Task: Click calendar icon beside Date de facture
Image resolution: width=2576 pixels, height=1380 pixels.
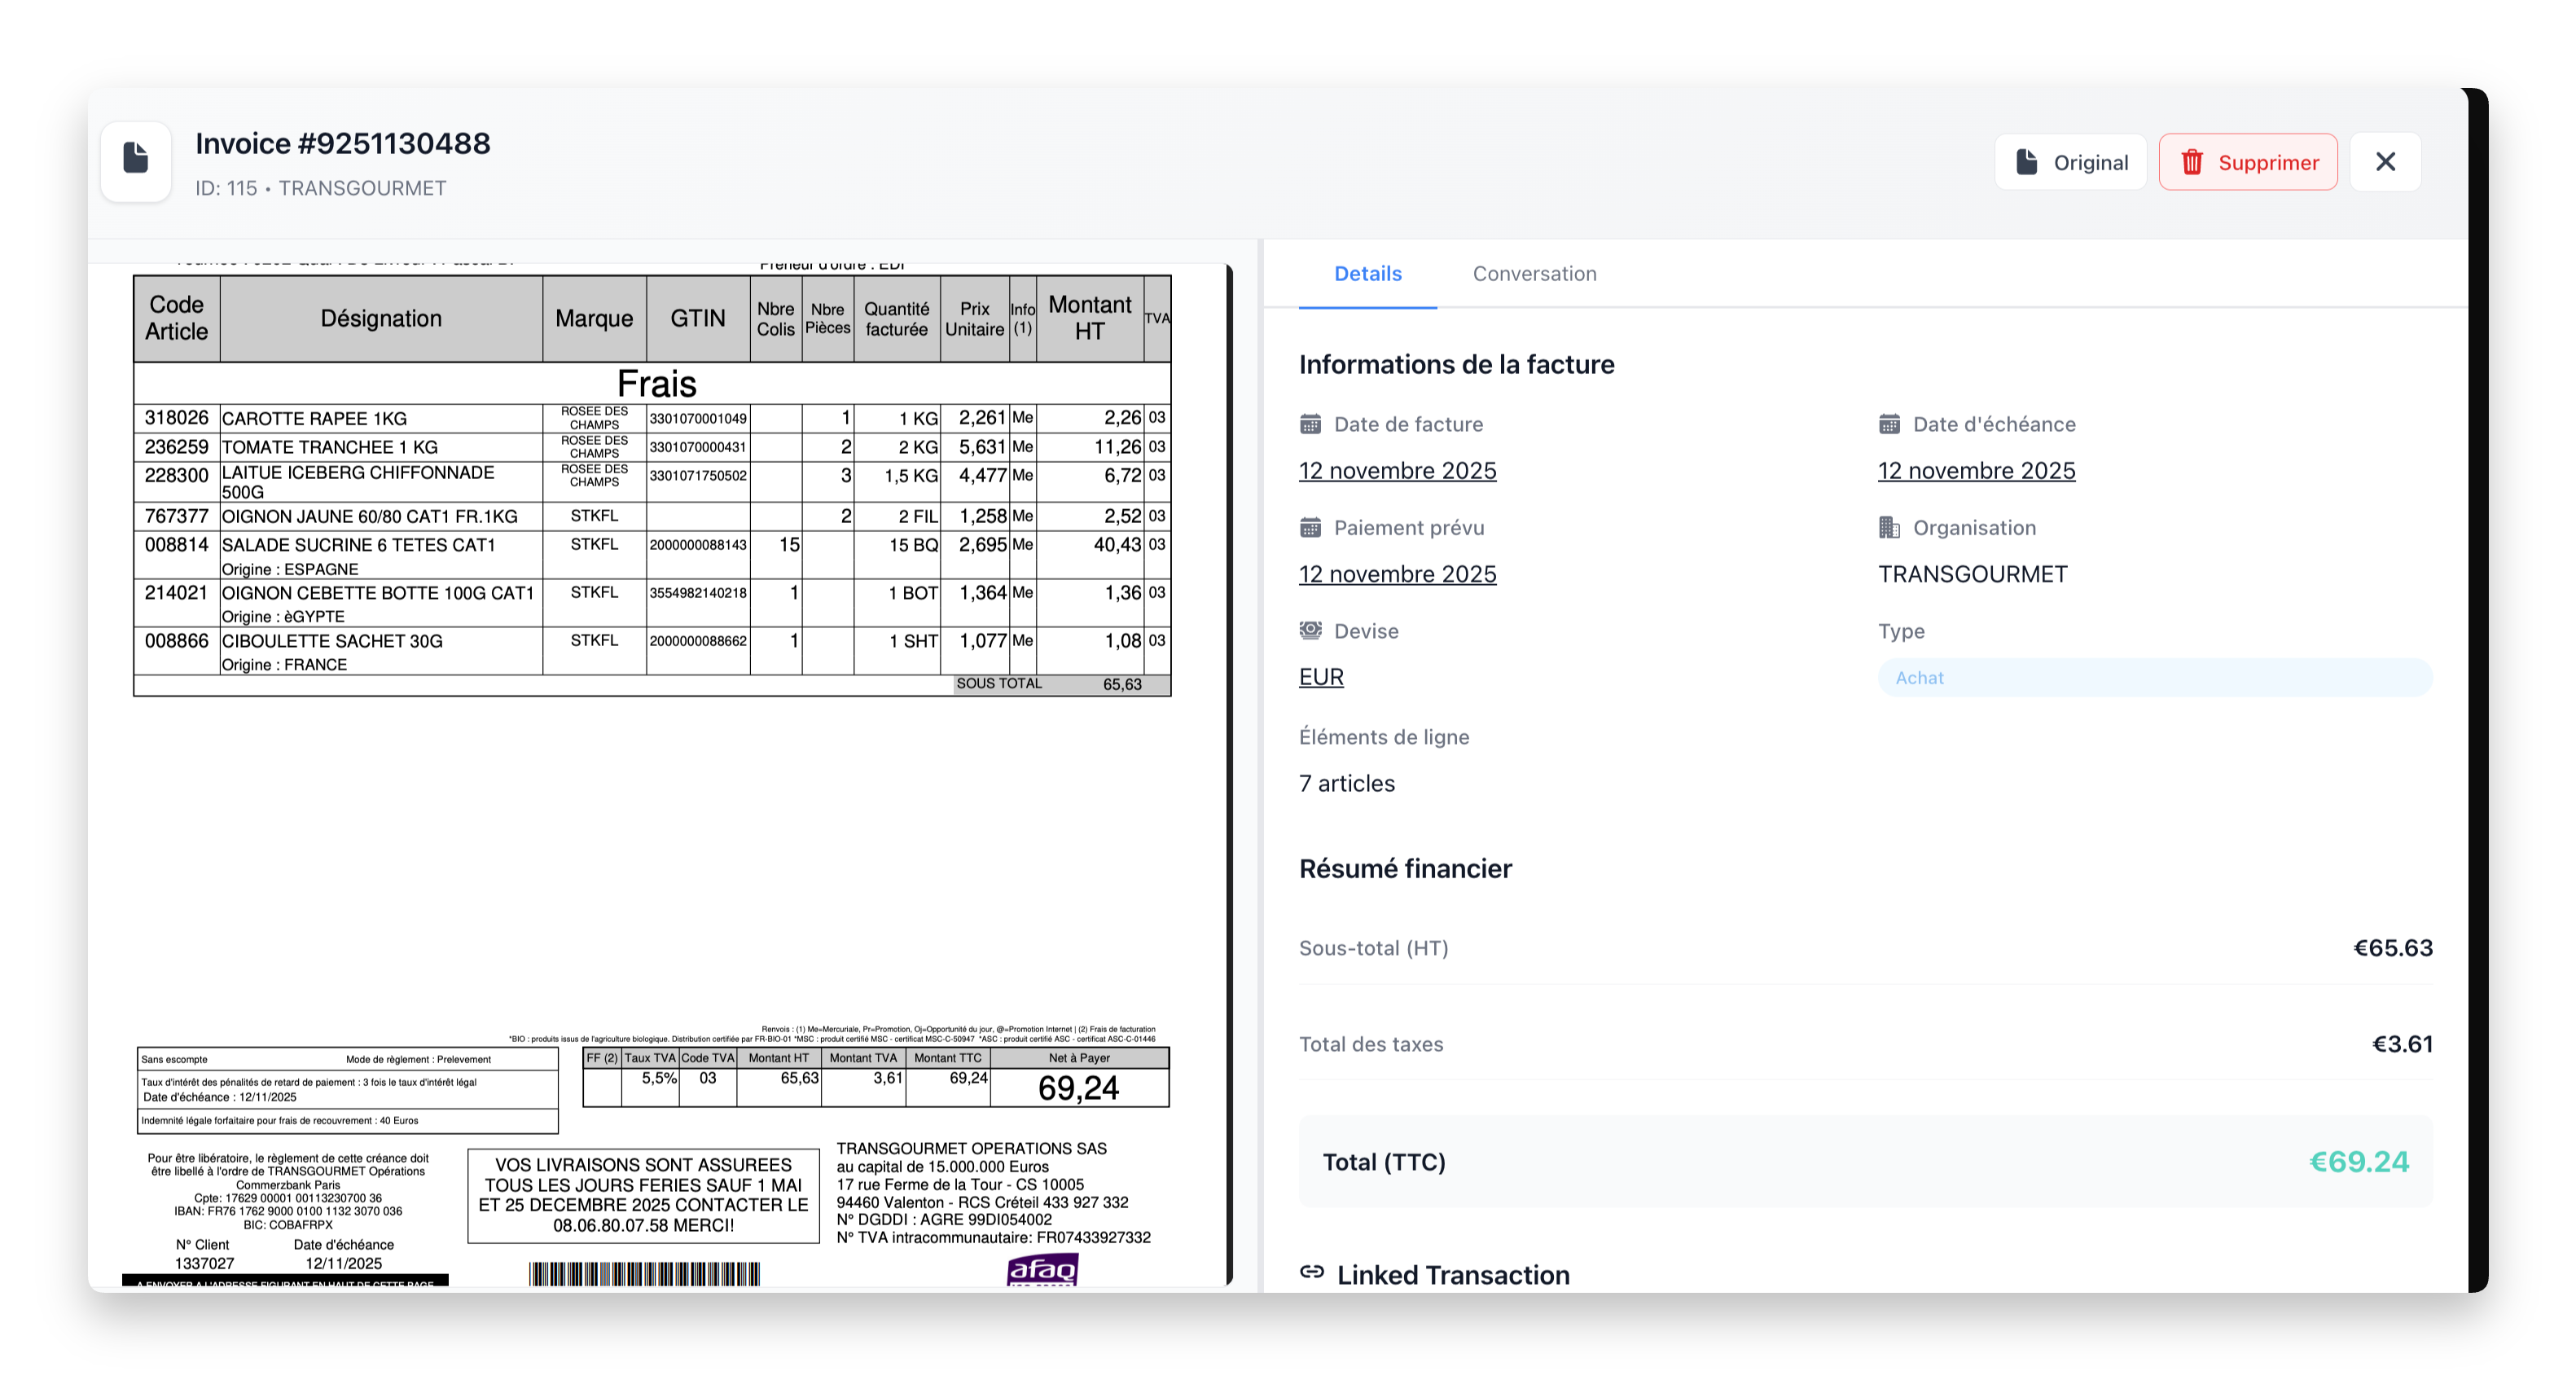Action: [x=1310, y=424]
